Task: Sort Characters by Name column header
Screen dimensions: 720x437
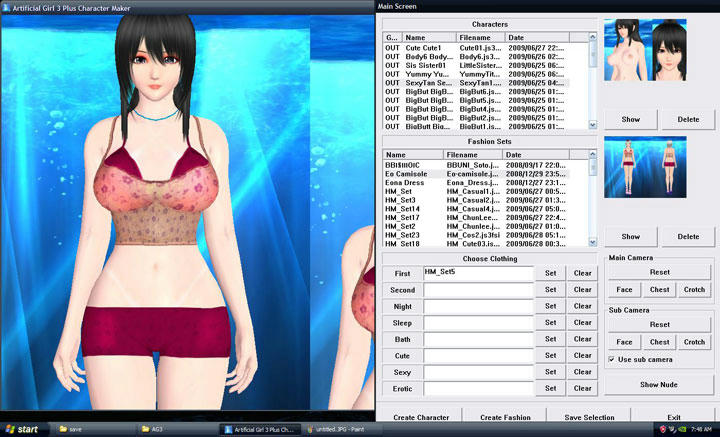Action: (429, 37)
